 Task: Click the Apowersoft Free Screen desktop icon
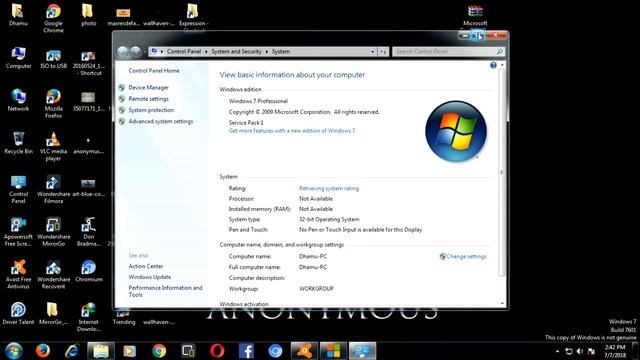[x=18, y=232]
